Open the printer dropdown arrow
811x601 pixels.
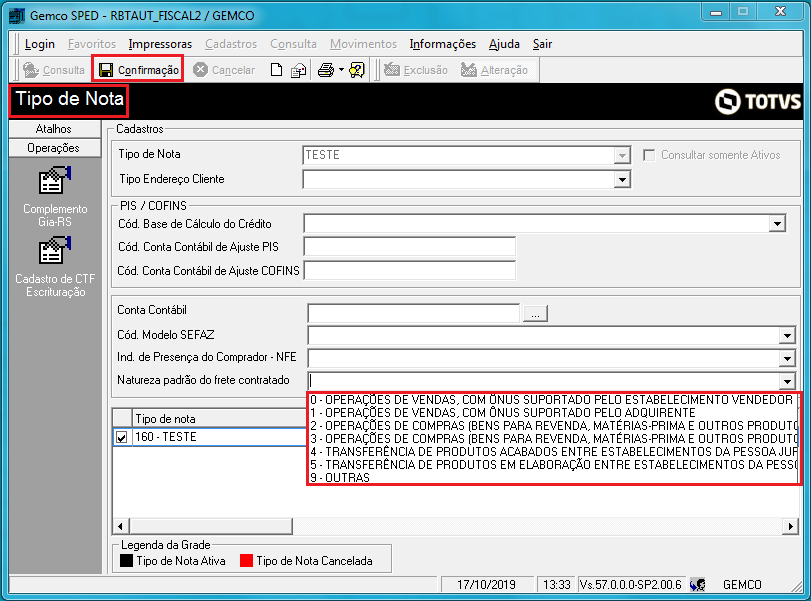point(341,70)
